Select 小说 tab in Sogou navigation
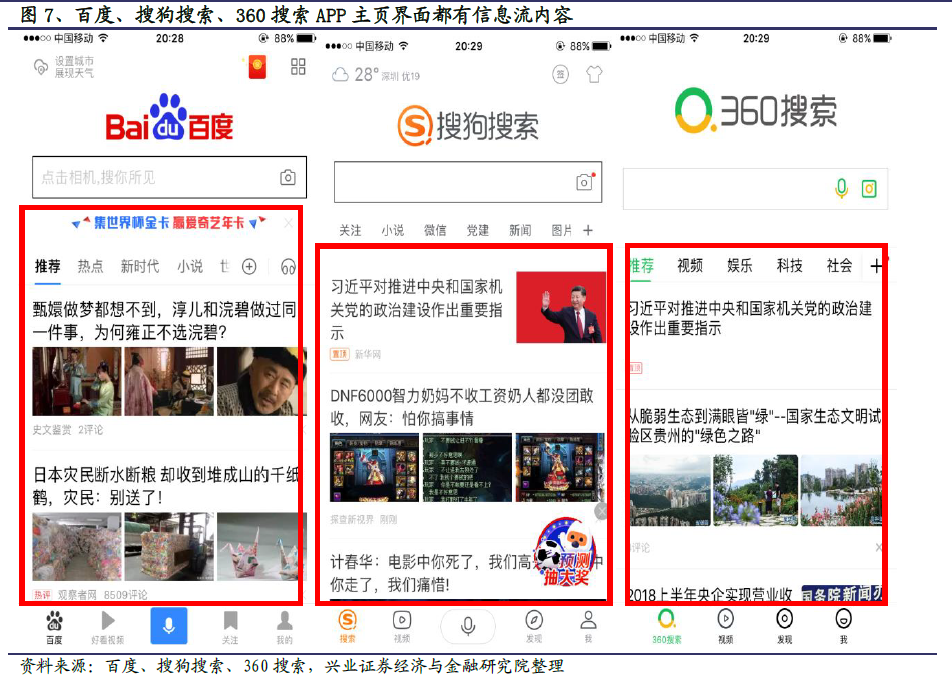952x682 pixels. (392, 230)
